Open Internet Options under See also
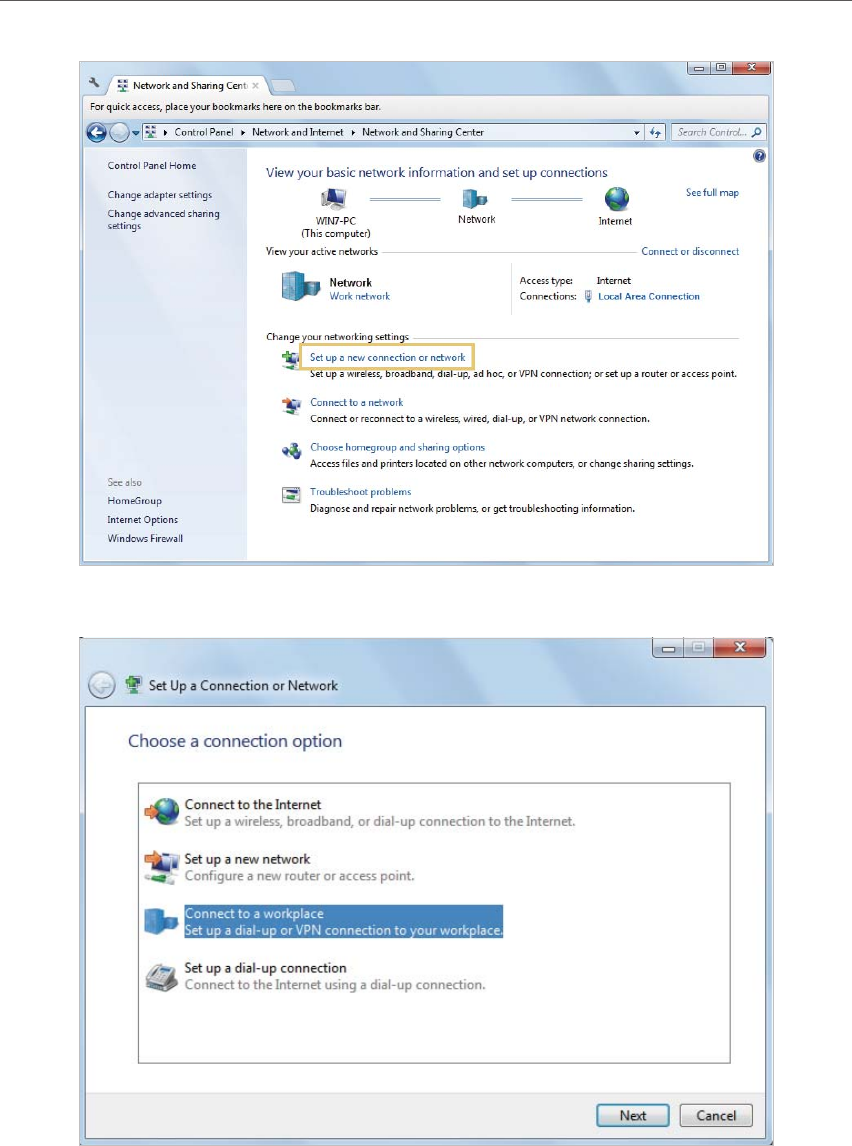The image size is (852, 1146). pyautogui.click(x=142, y=520)
